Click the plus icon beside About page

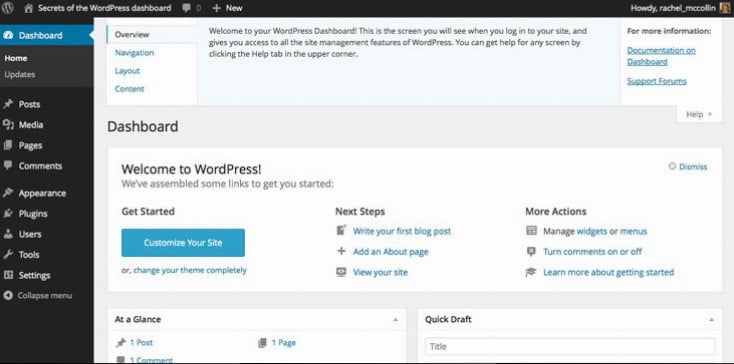pos(341,251)
